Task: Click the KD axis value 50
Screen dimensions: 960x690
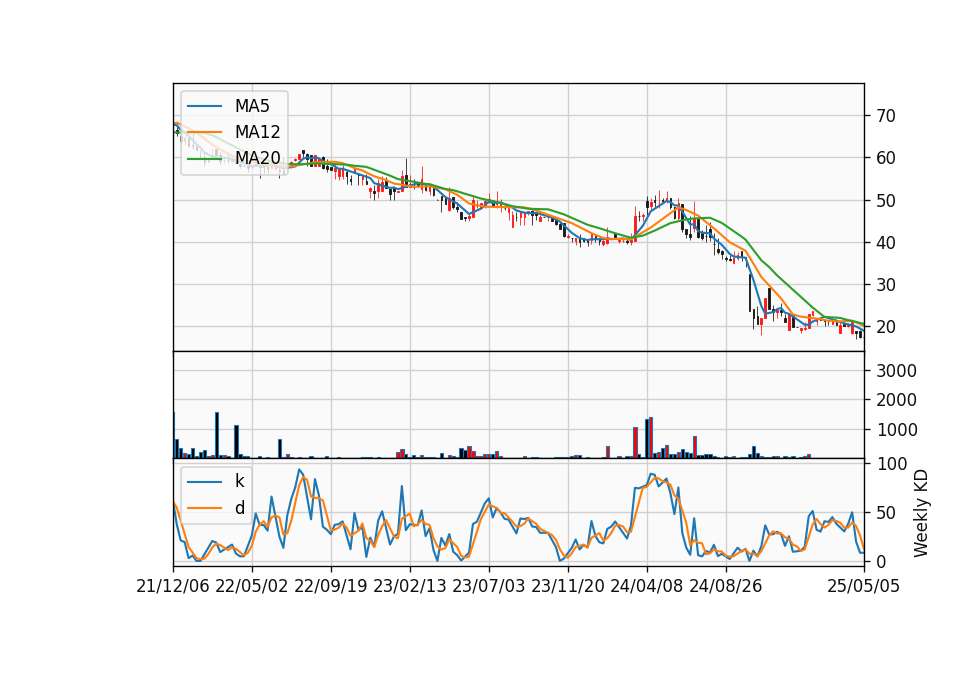Action: [x=885, y=512]
